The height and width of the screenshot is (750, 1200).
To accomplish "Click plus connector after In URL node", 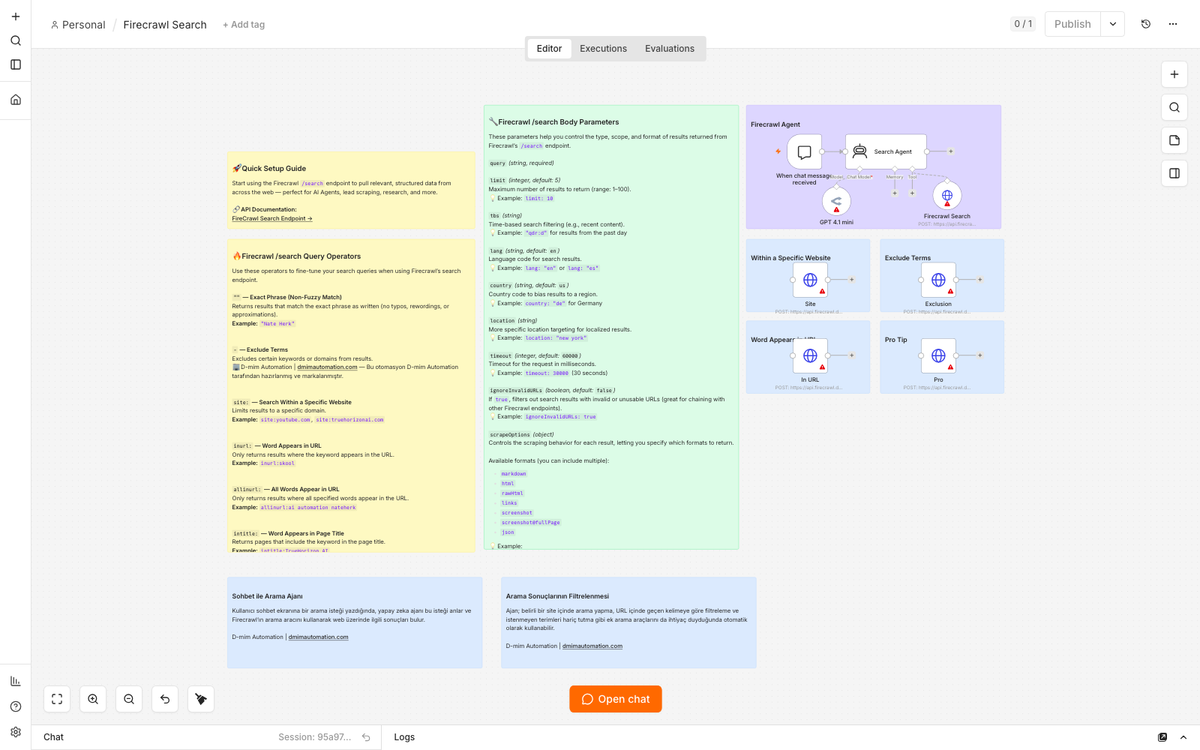I will [x=852, y=355].
